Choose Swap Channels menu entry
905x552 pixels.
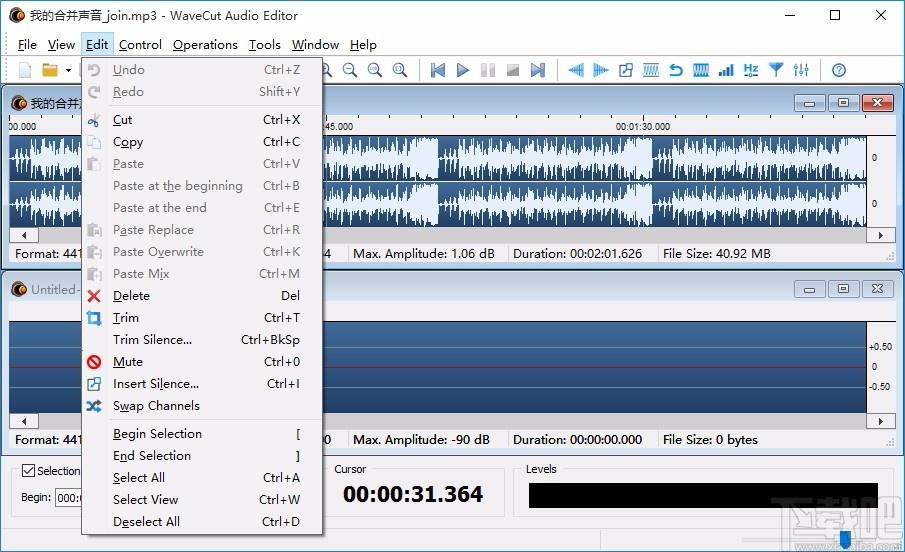pyautogui.click(x=202, y=405)
